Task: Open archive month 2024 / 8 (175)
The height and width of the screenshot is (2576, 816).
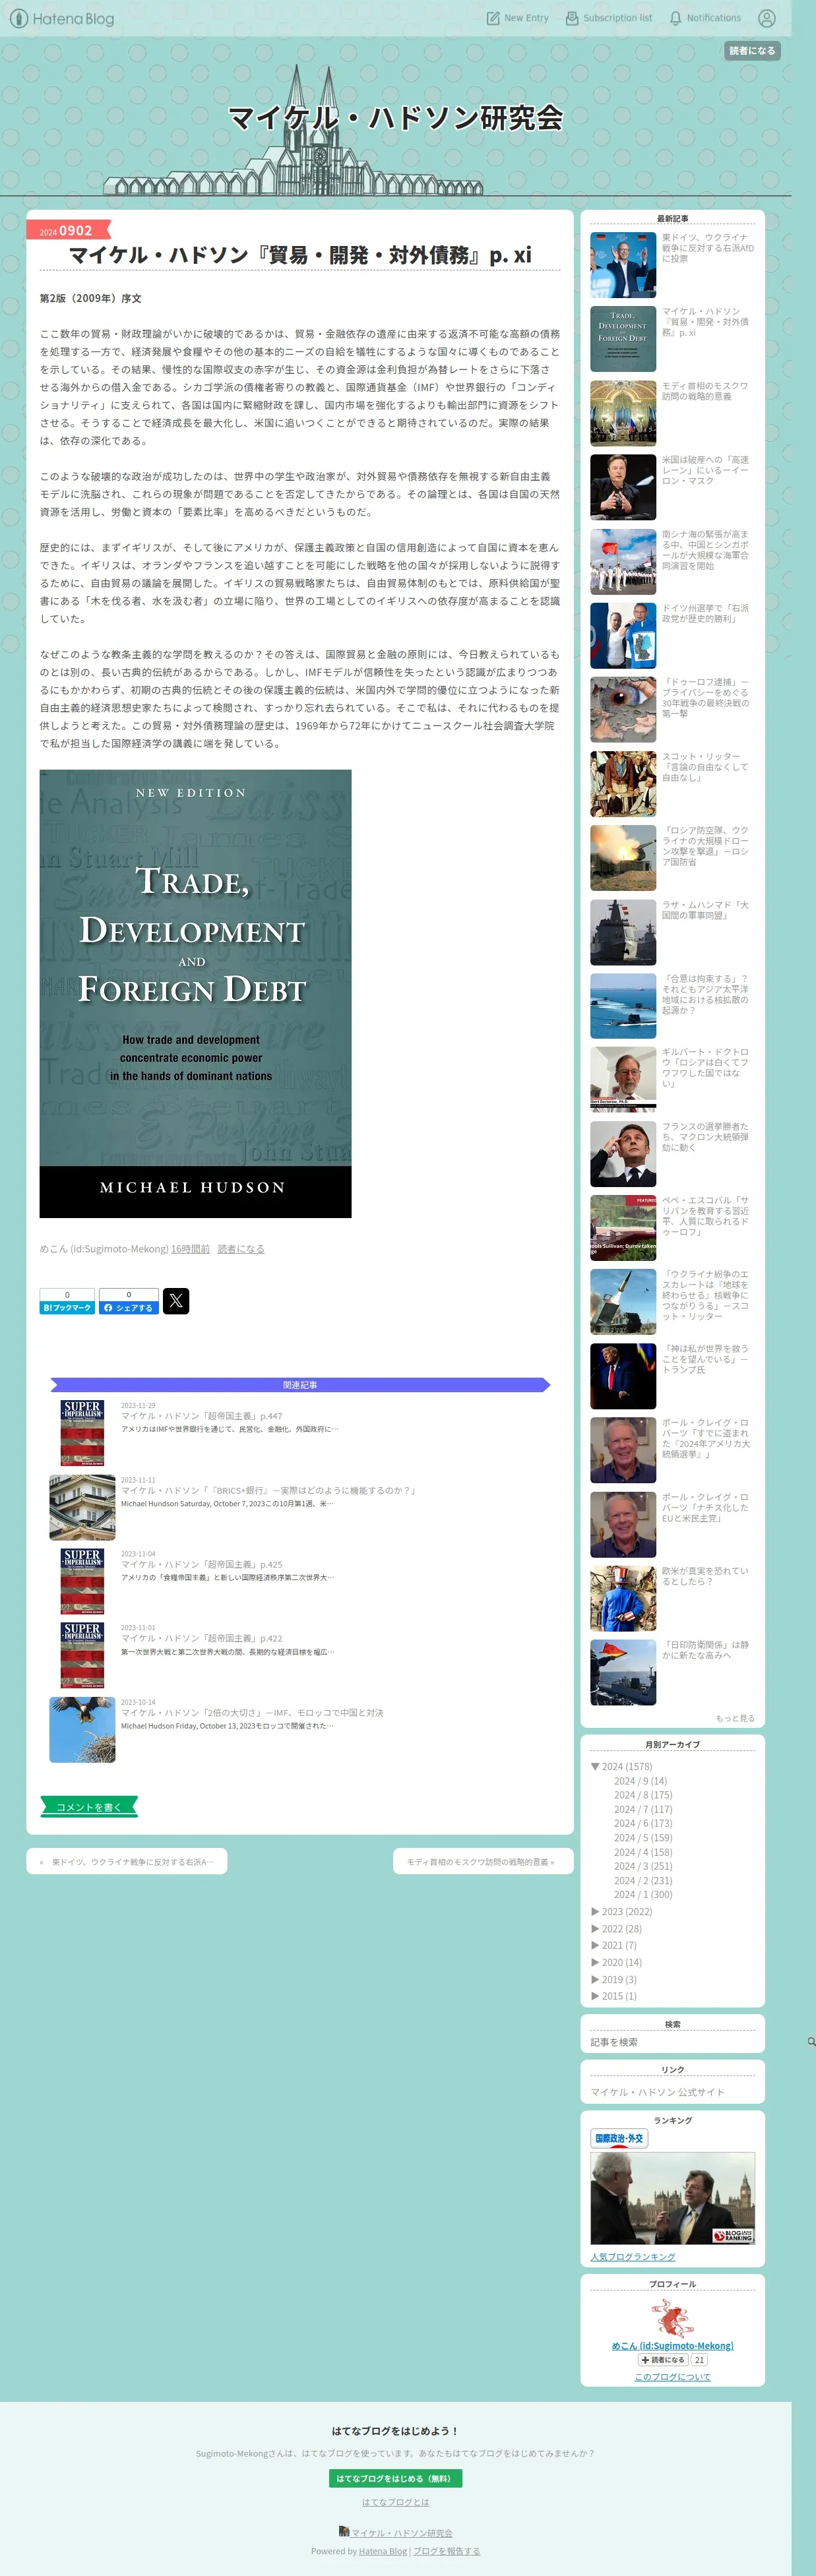Action: 643,1795
